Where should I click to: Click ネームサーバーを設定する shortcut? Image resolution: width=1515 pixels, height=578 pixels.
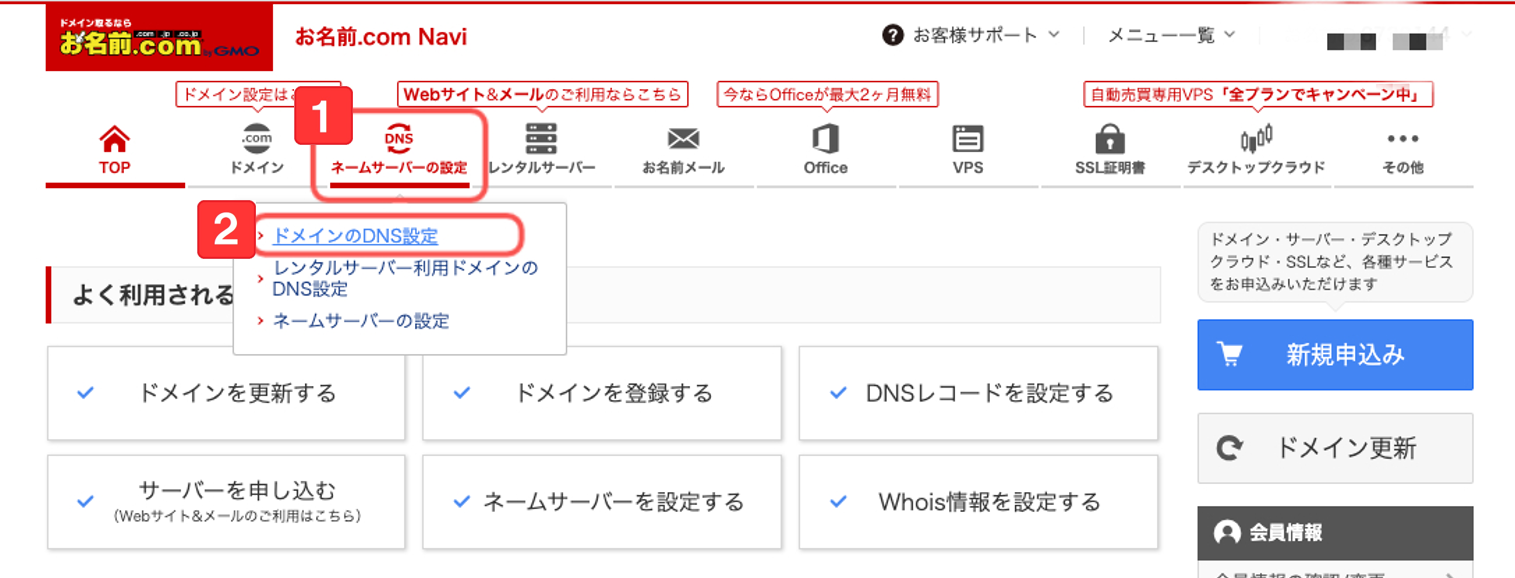click(x=602, y=502)
